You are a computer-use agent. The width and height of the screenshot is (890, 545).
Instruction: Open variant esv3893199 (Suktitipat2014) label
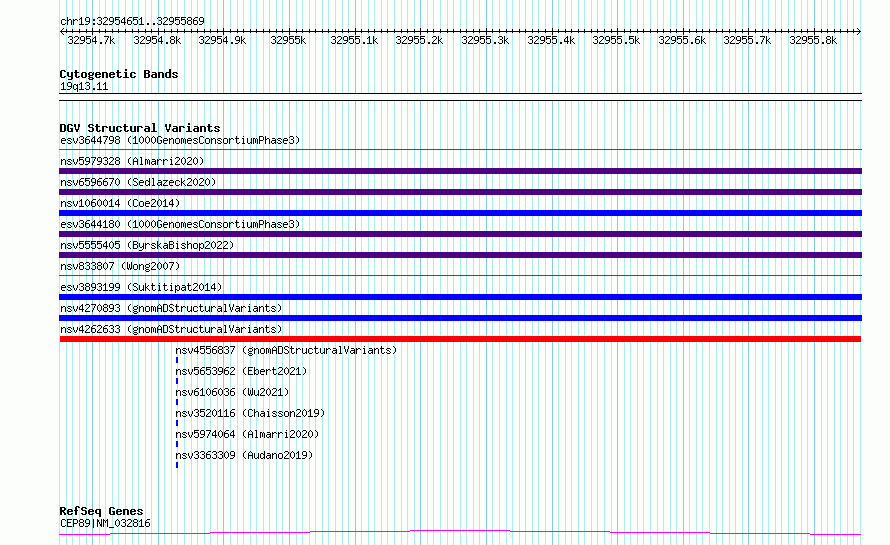(141, 287)
